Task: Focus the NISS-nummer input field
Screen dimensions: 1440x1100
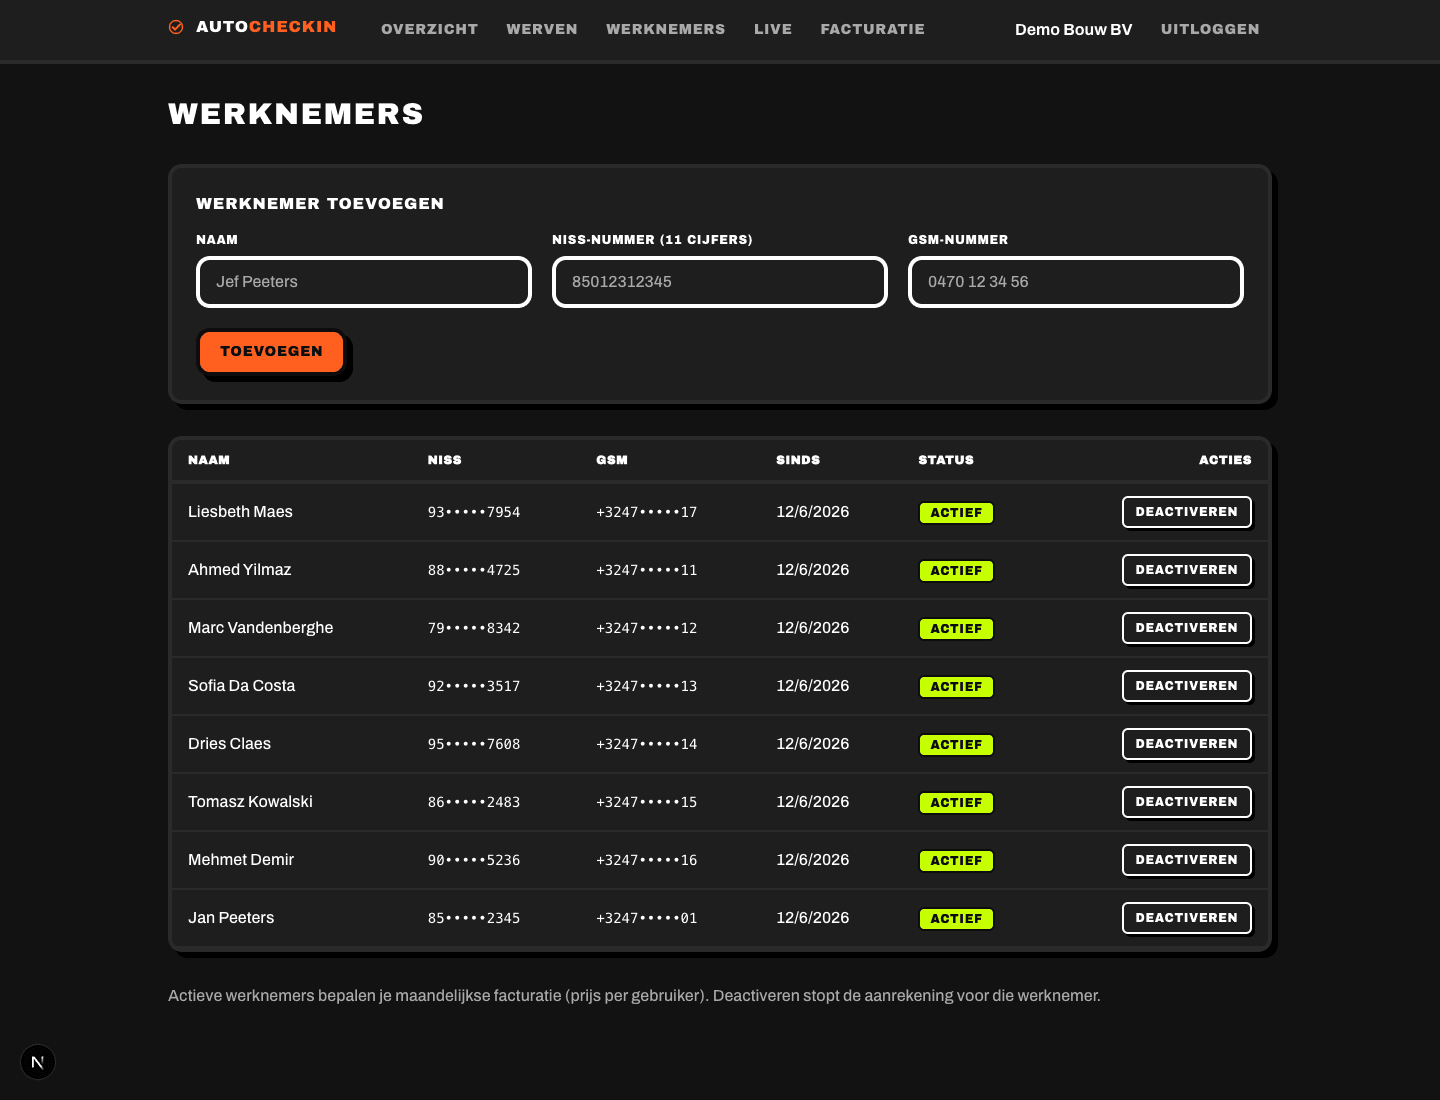Action: (720, 282)
